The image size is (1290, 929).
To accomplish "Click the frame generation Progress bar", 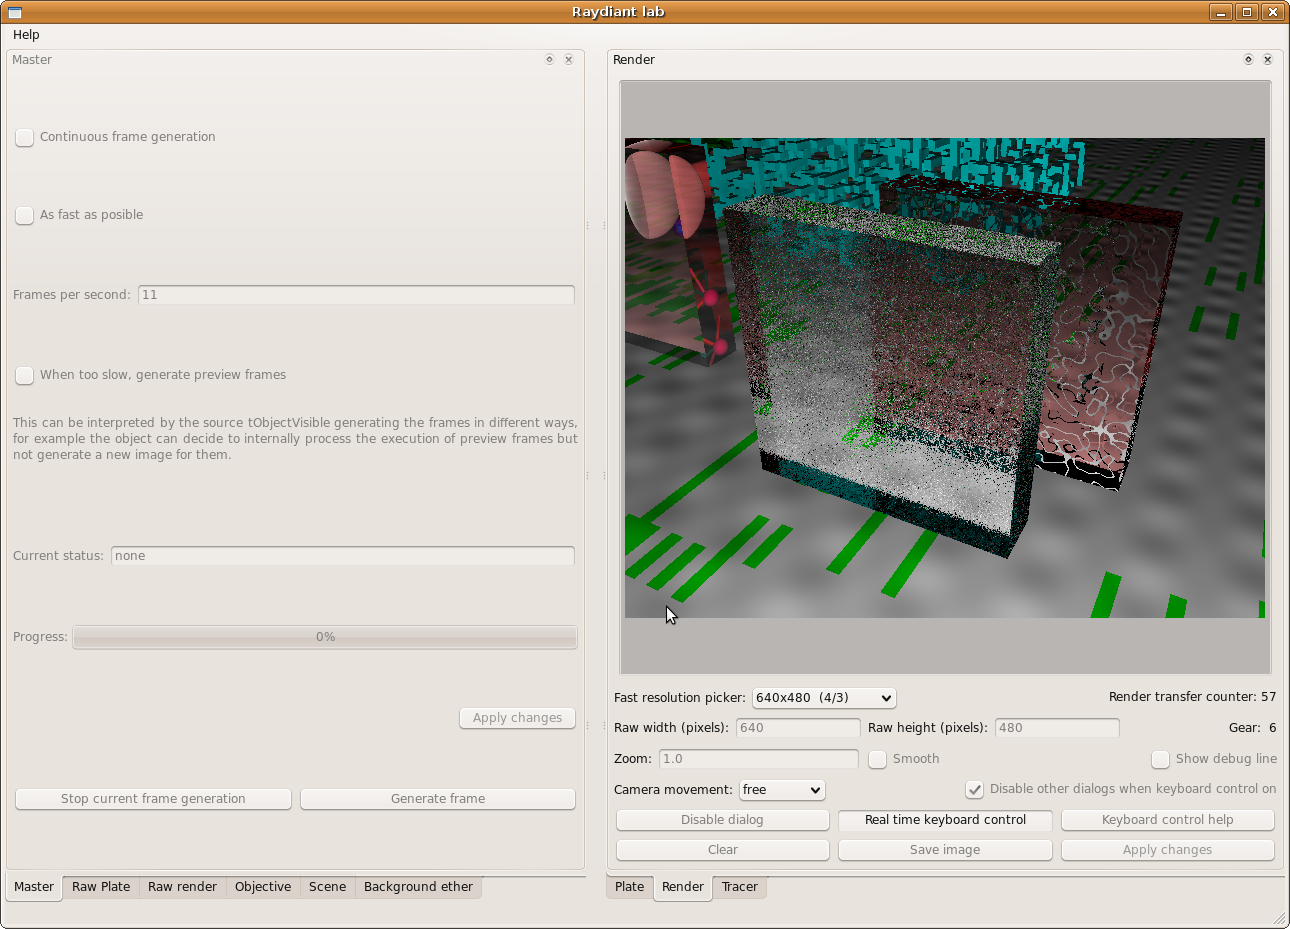I will pos(325,637).
